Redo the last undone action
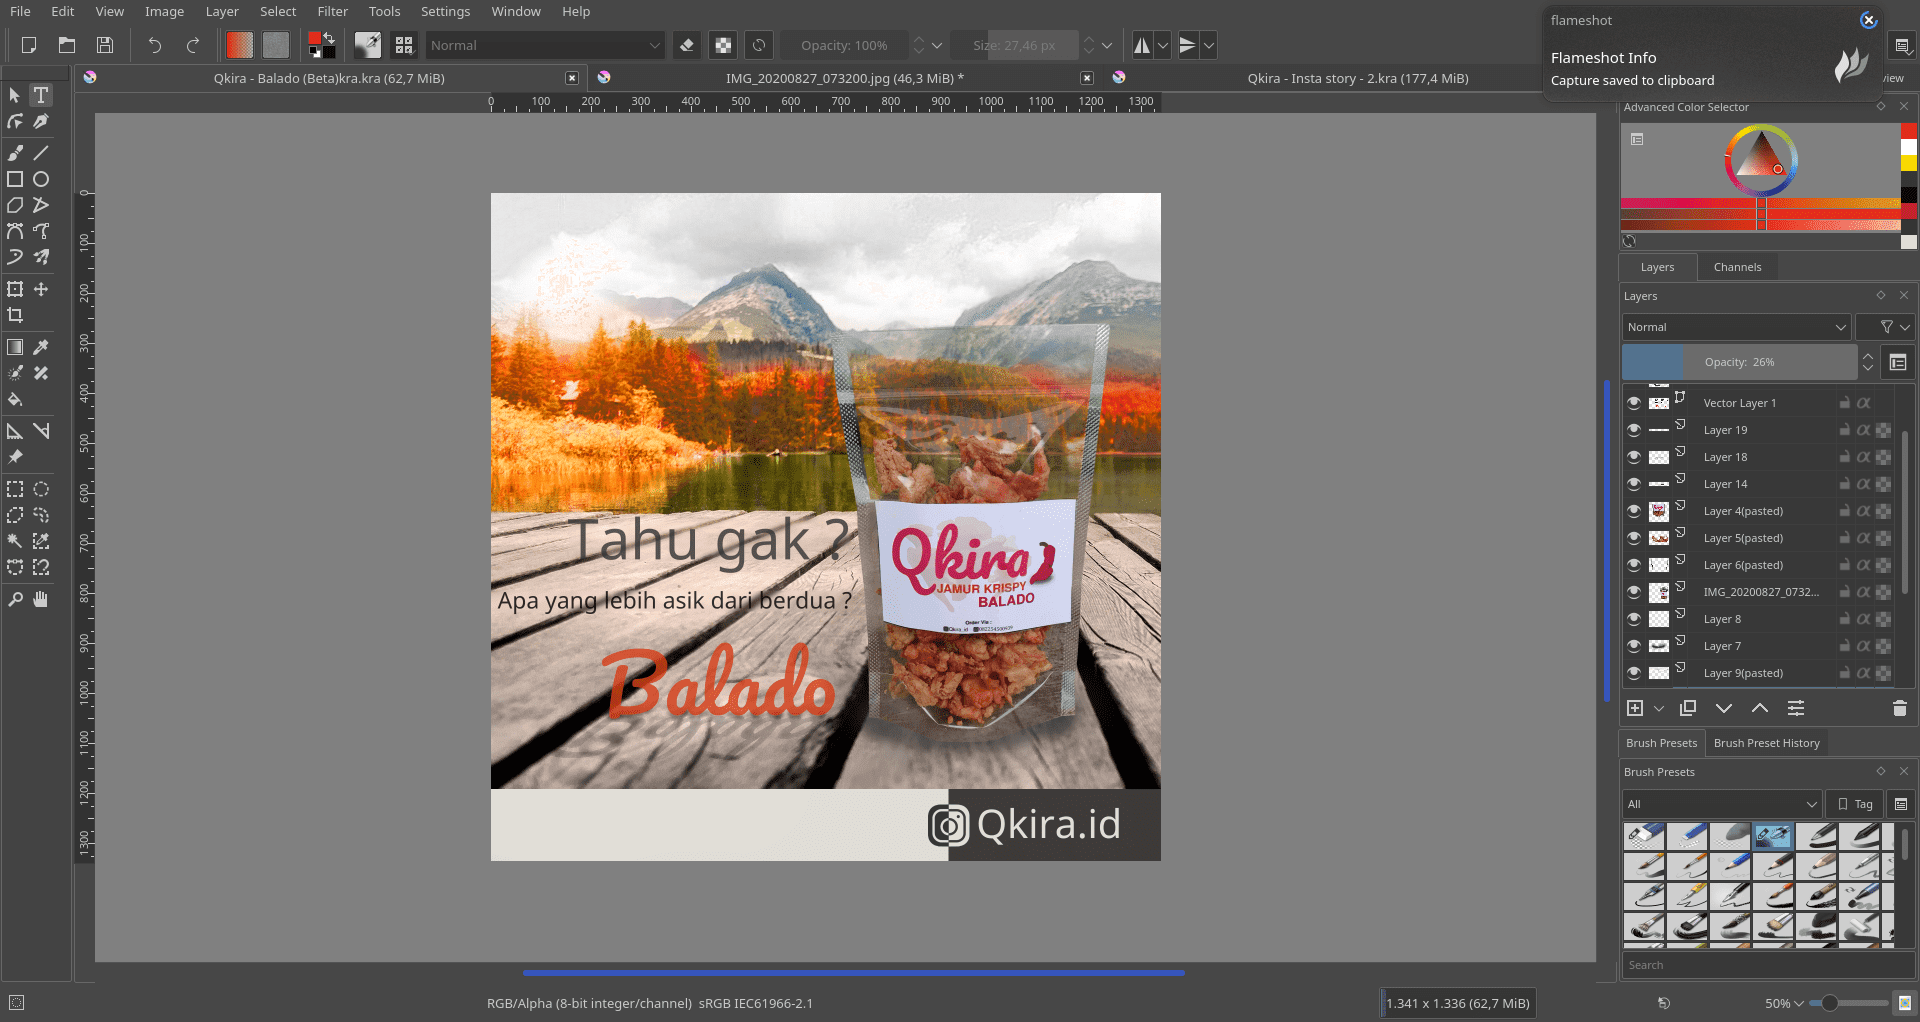This screenshot has height=1022, width=1920. point(193,45)
